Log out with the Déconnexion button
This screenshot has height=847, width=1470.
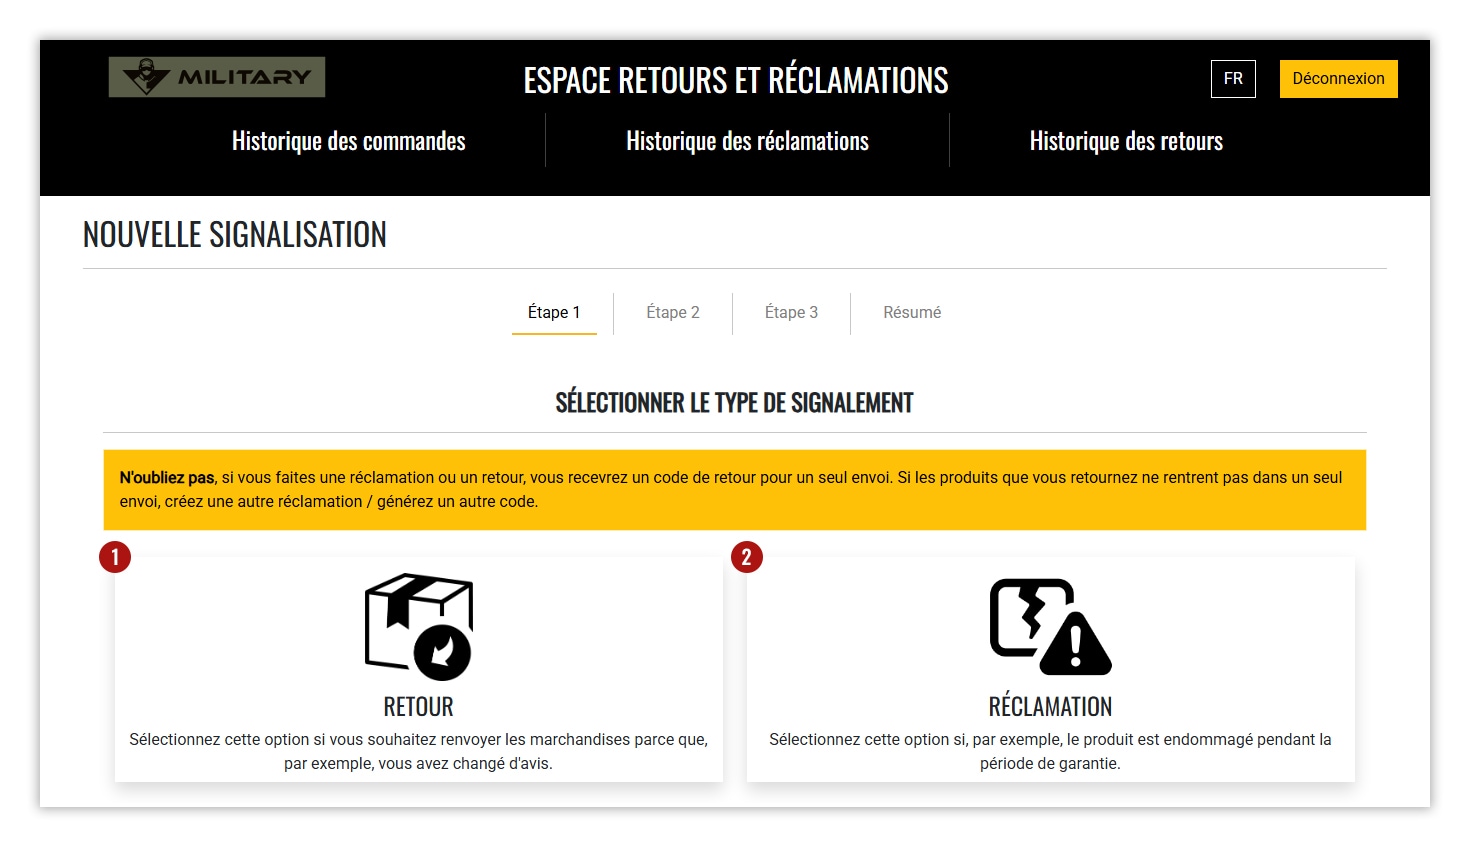coord(1338,79)
